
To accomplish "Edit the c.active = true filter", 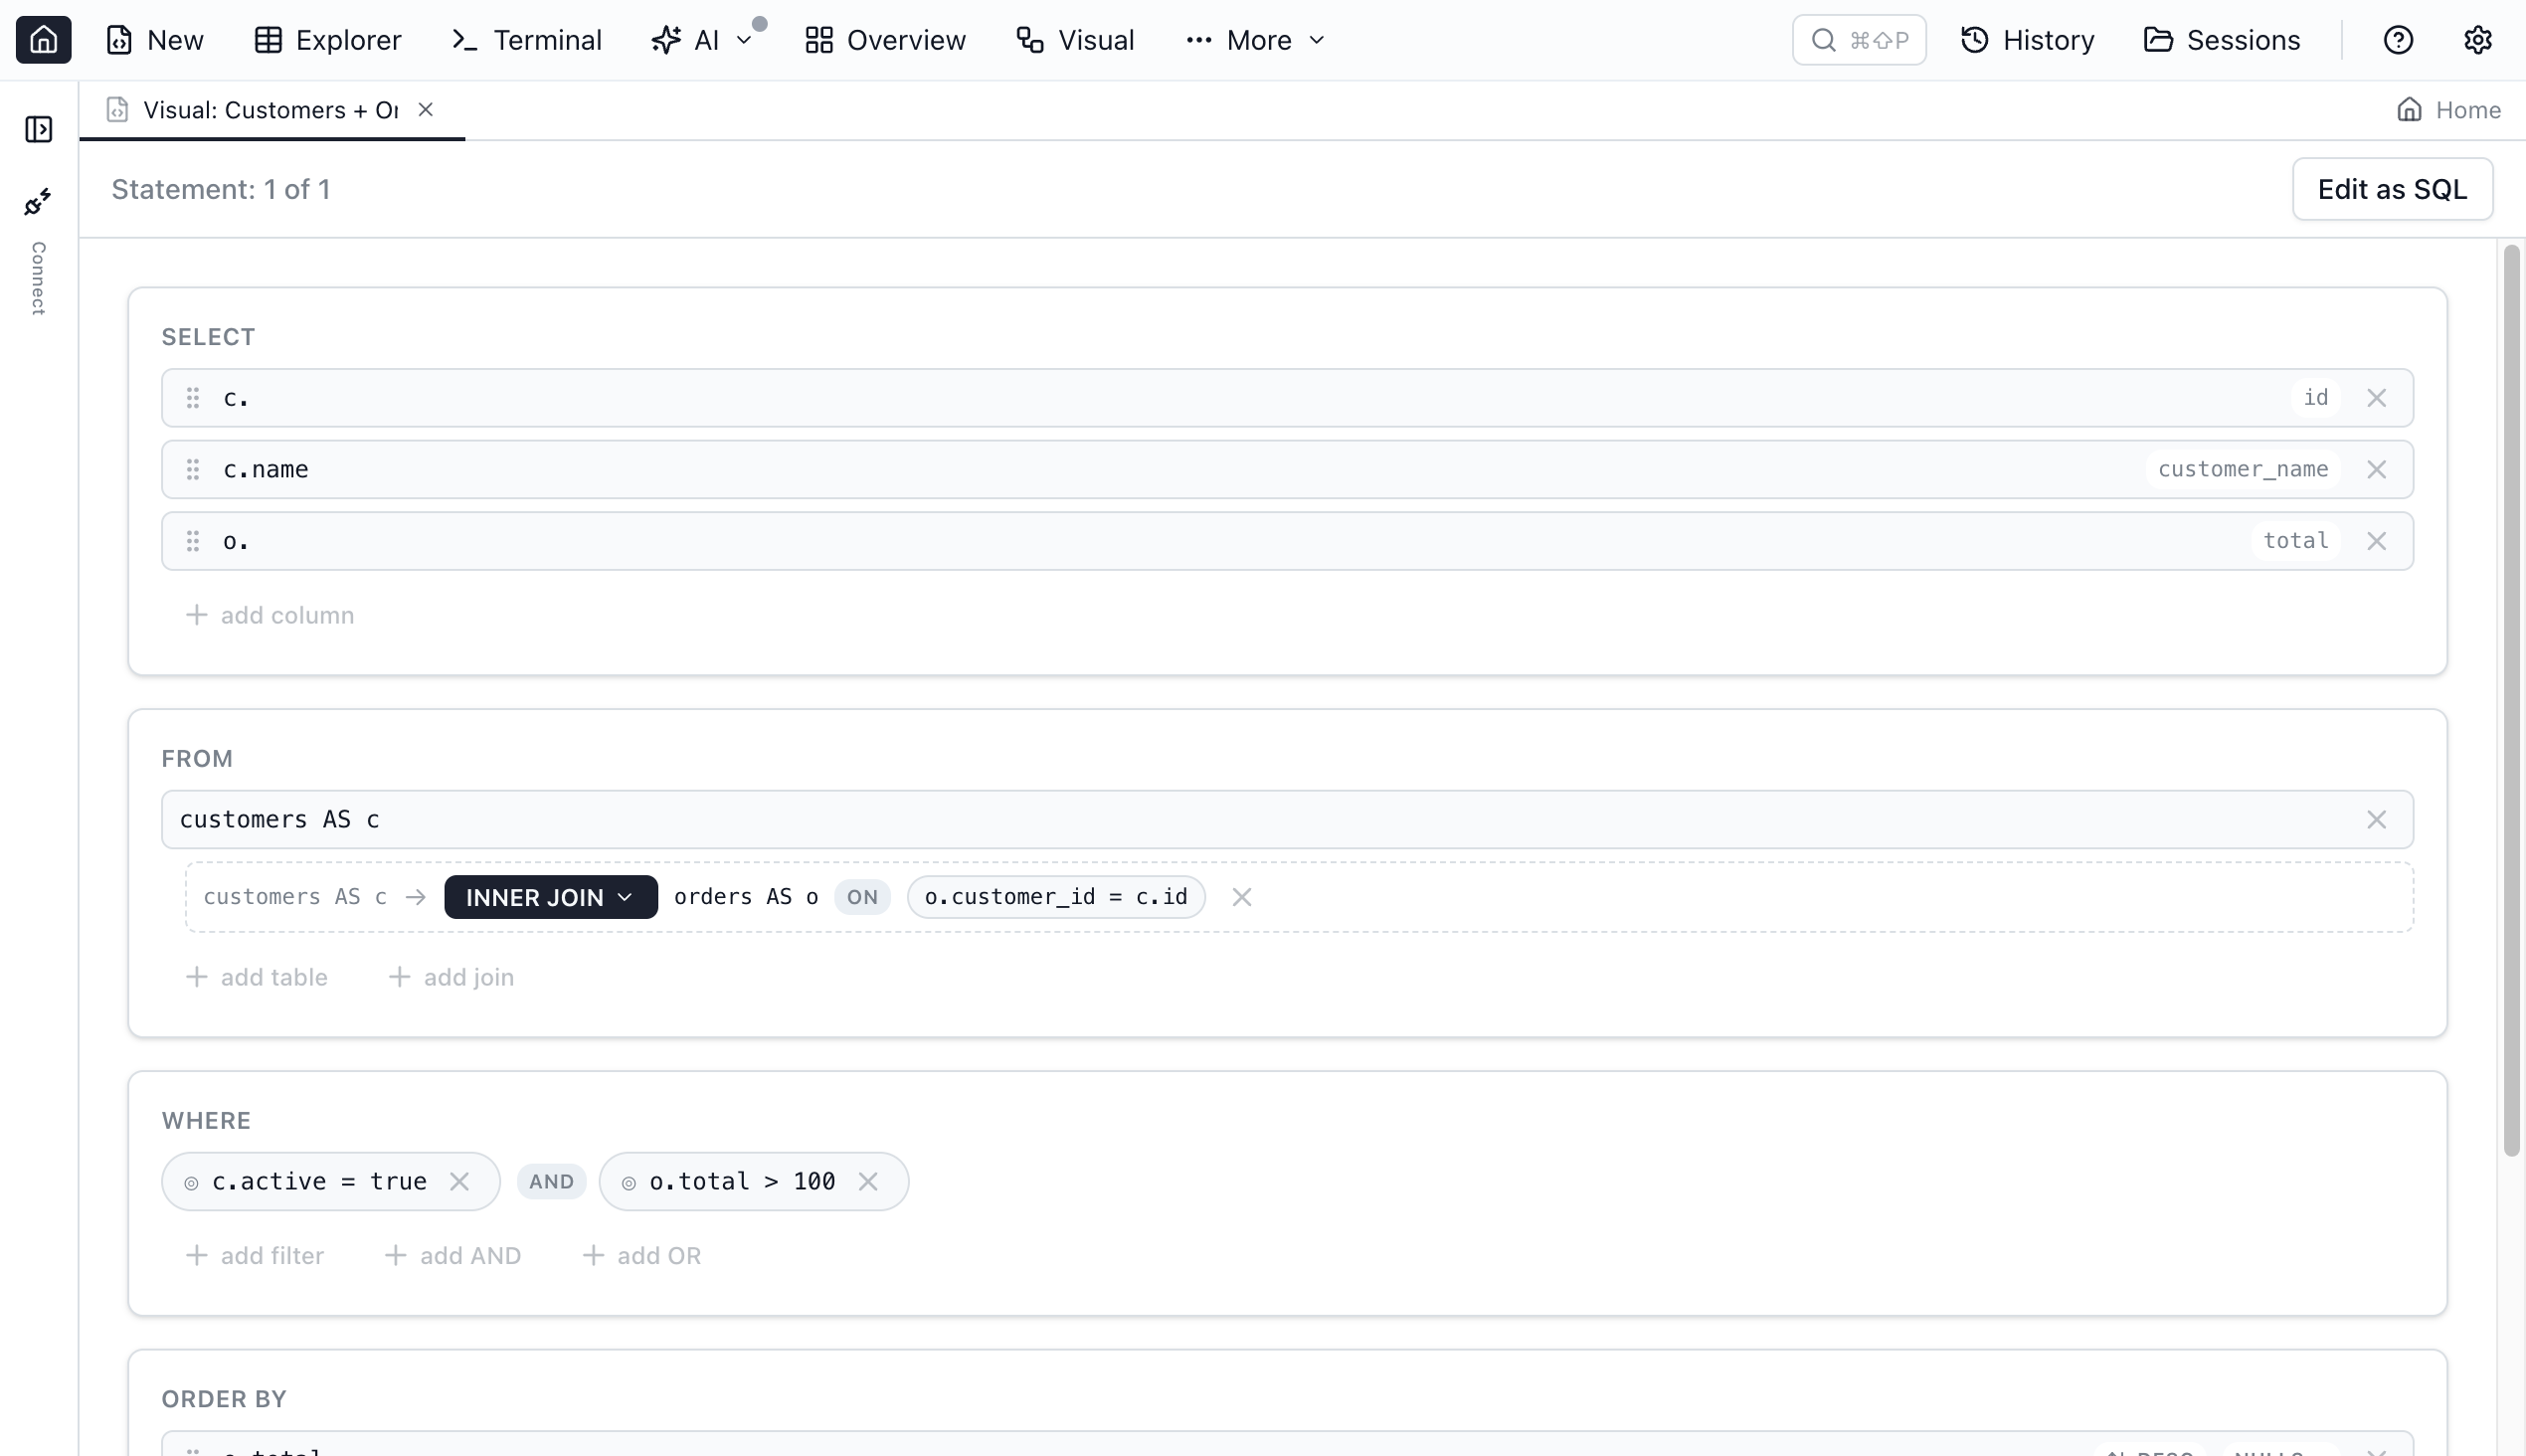I will 319,1181.
